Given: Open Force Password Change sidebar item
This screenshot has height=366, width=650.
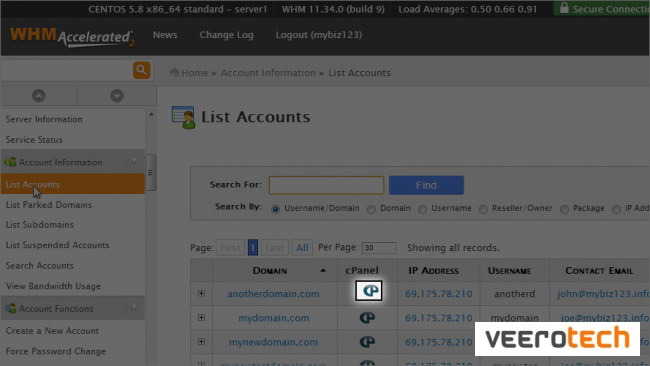Looking at the screenshot, I should click(56, 351).
